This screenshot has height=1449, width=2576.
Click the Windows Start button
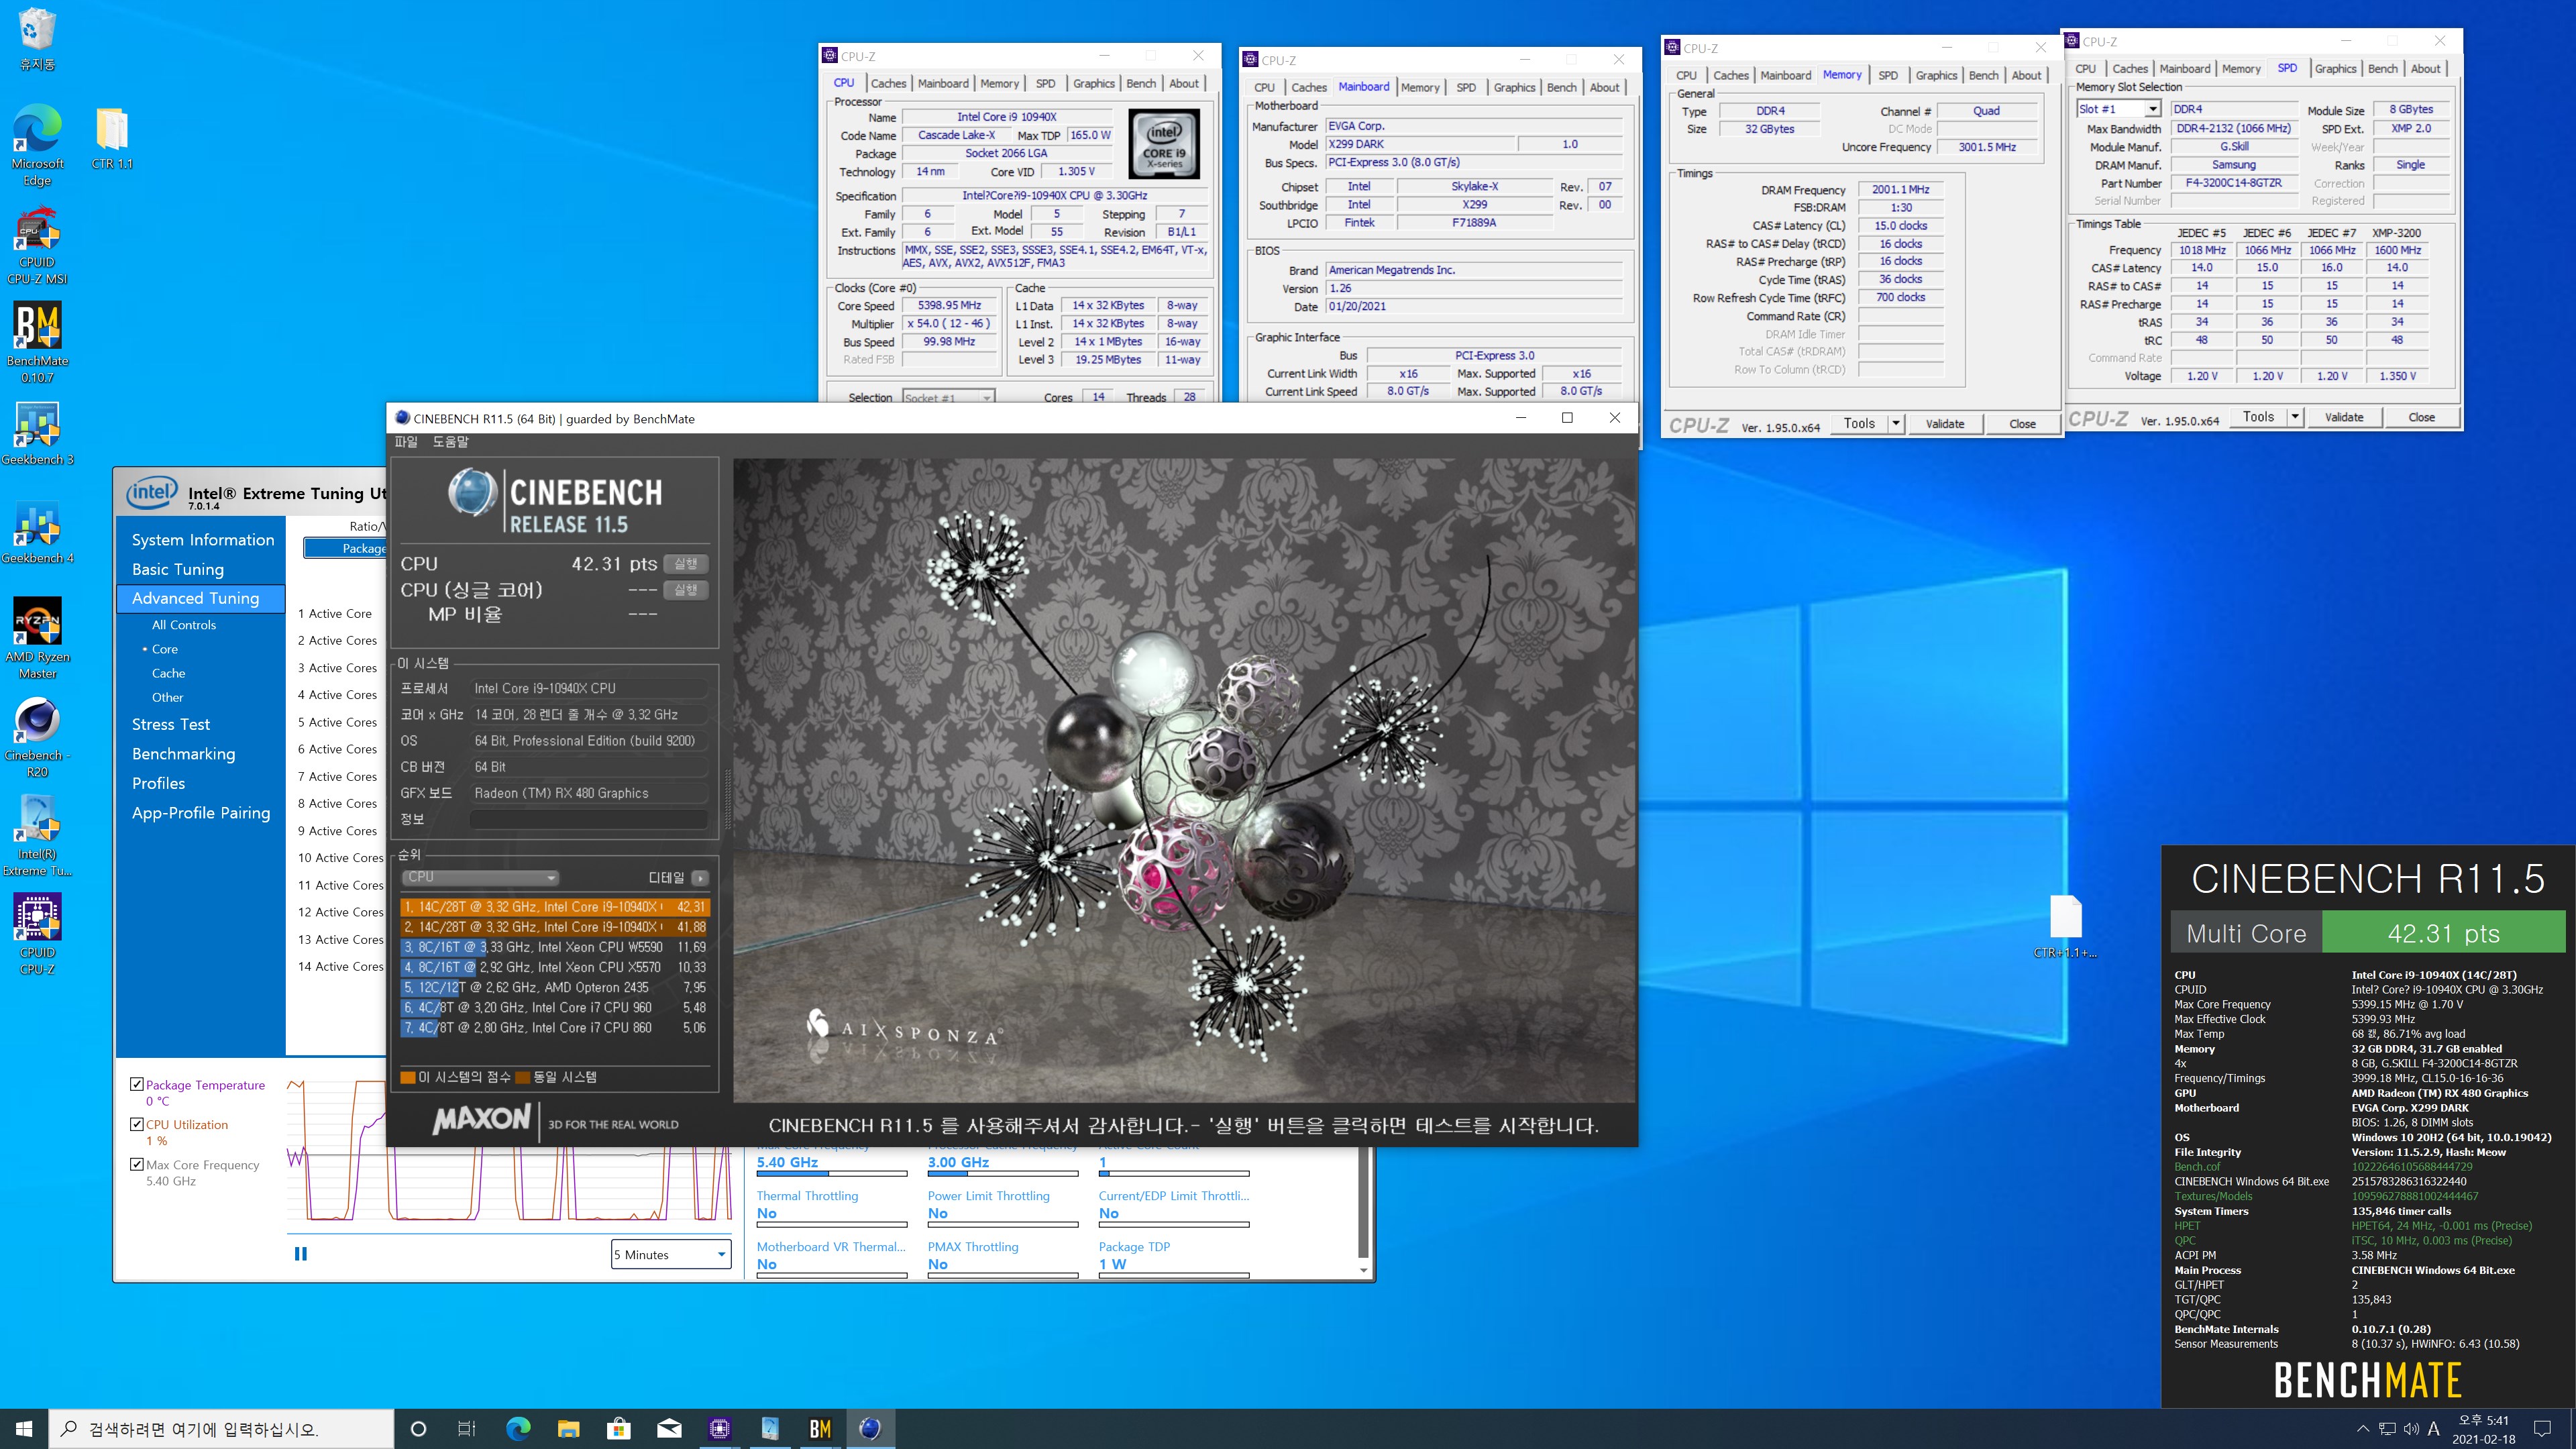pyautogui.click(x=24, y=1429)
